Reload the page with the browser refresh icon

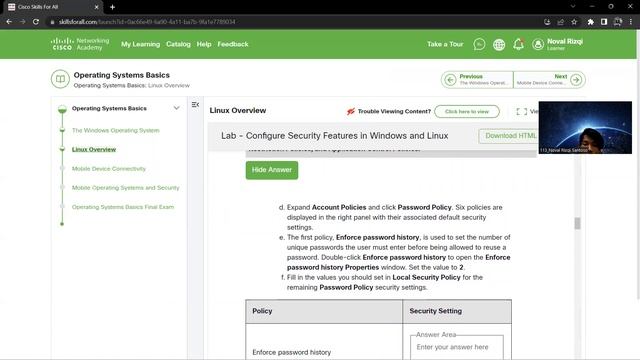[36, 22]
